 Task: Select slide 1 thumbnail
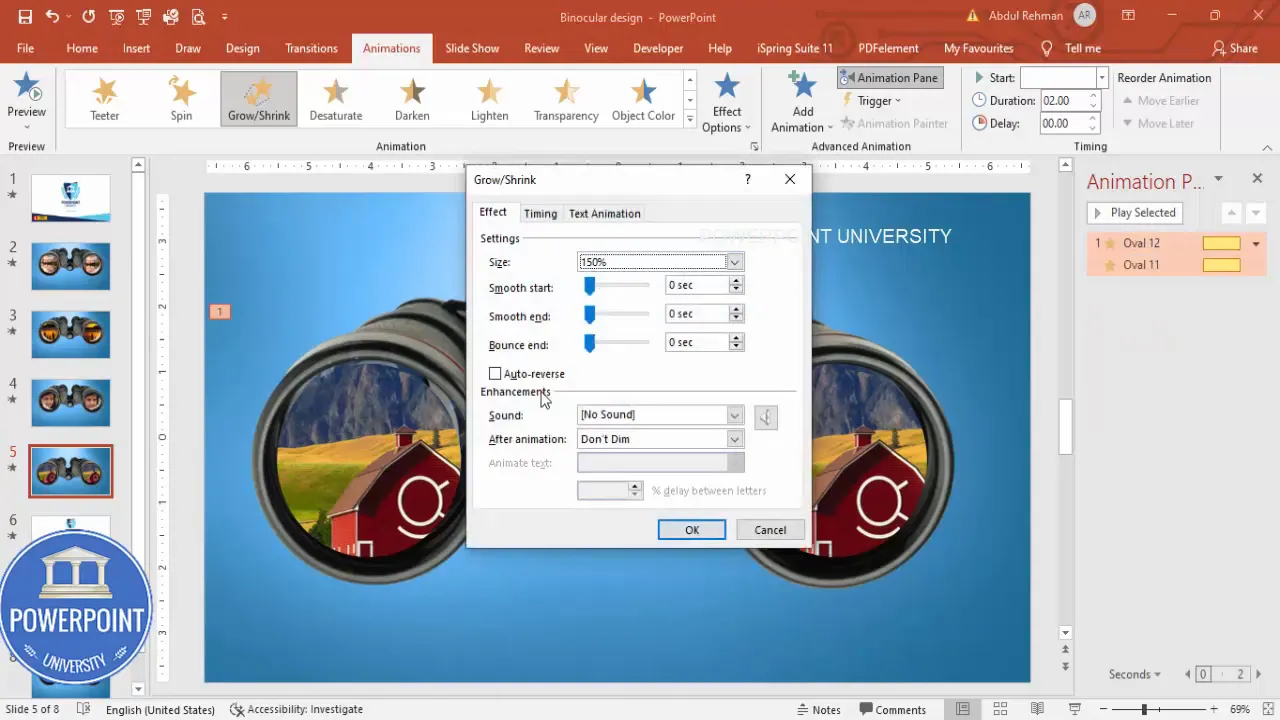tap(71, 197)
